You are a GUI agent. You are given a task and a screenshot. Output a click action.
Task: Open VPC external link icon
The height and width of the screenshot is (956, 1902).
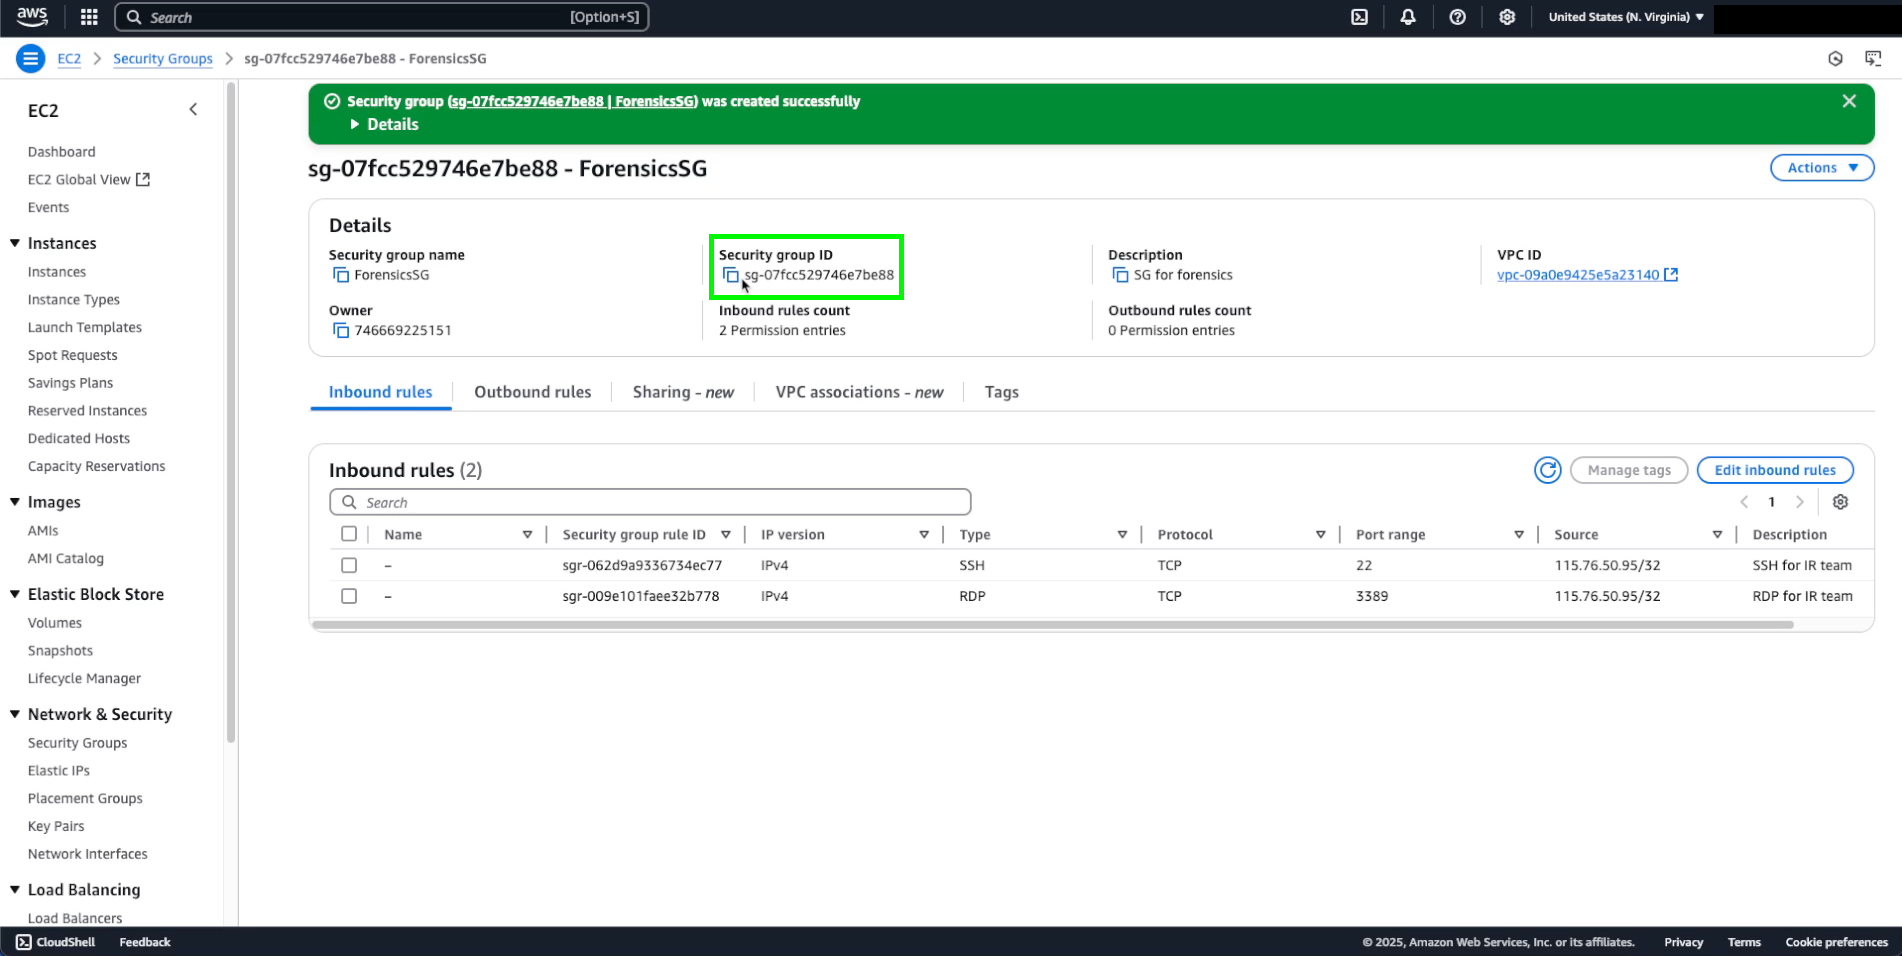pyautogui.click(x=1670, y=275)
